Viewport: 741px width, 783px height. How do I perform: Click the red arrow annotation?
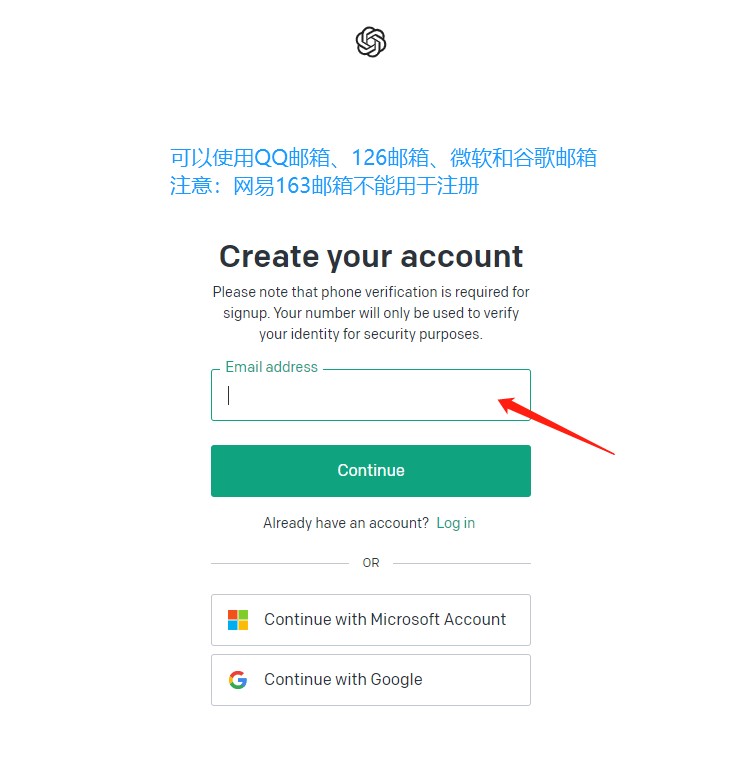point(556,425)
